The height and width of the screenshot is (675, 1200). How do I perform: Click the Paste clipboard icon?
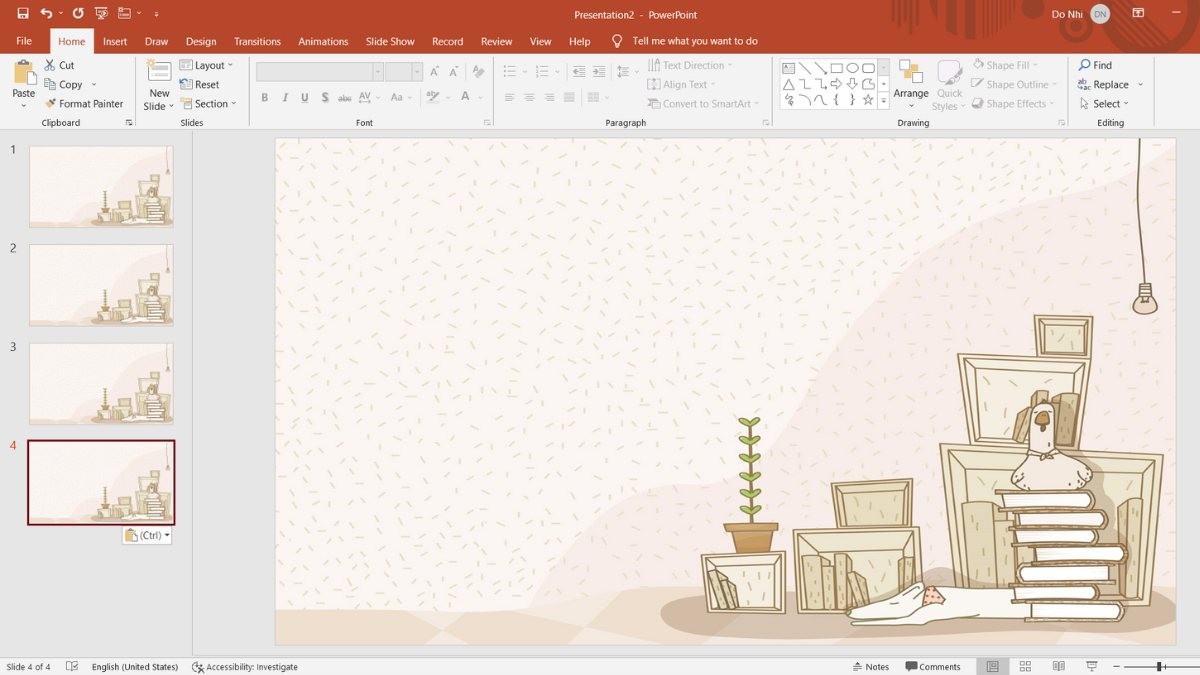pos(24,73)
